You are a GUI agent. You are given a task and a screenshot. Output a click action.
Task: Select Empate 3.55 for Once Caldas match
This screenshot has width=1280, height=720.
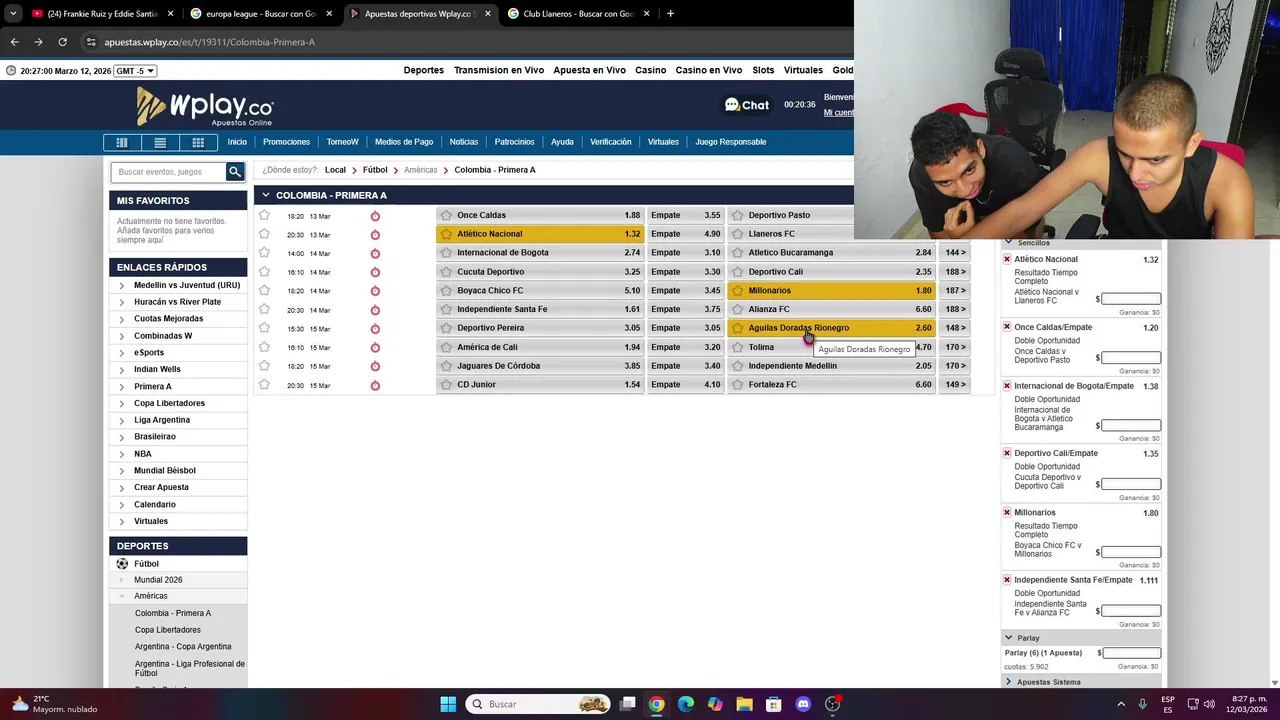[x=685, y=215]
